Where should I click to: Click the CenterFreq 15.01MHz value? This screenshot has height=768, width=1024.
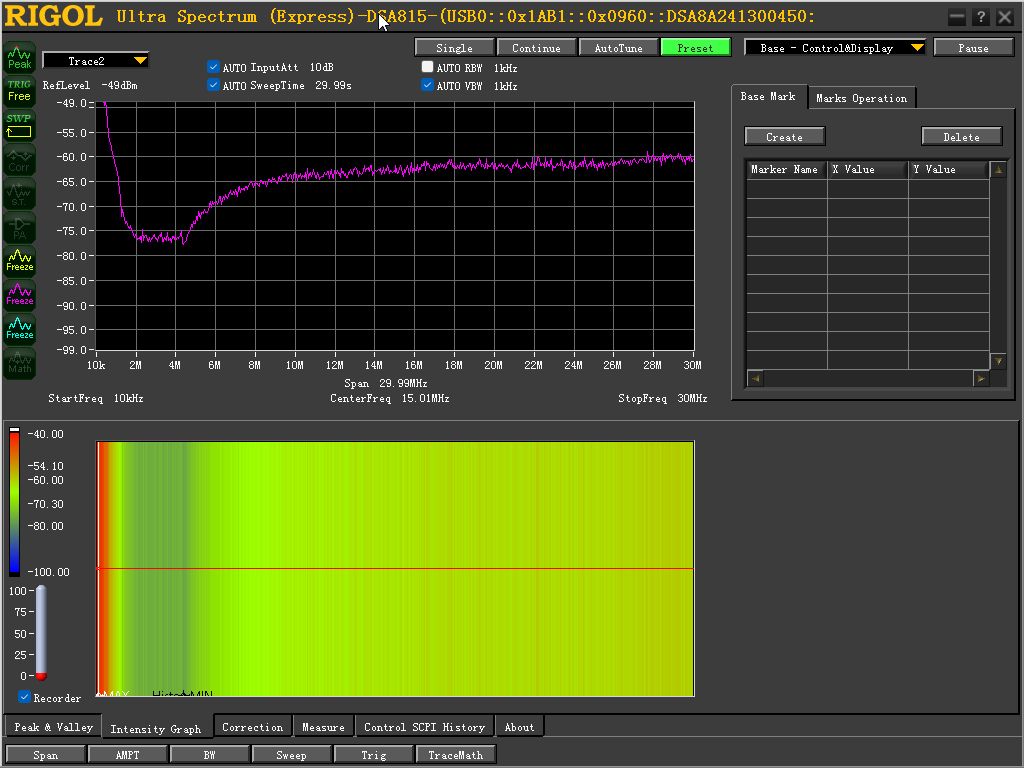coord(426,398)
